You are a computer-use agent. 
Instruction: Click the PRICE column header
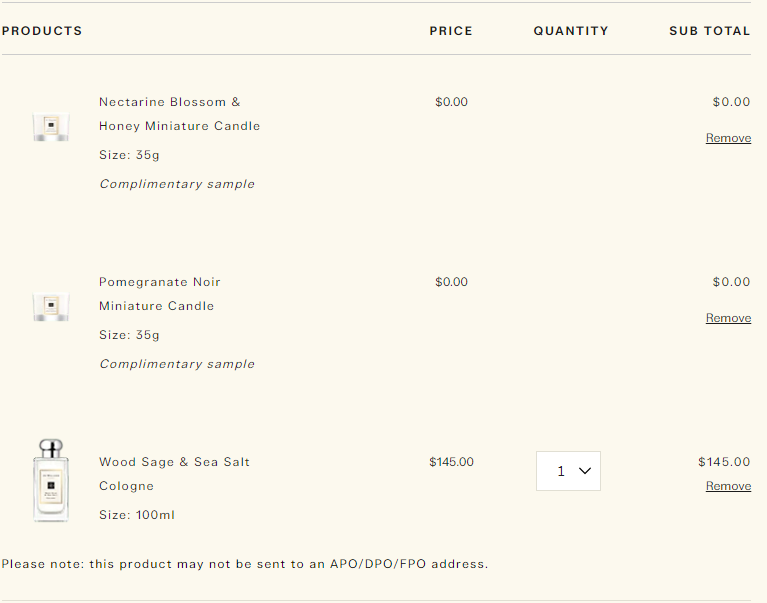(x=451, y=31)
